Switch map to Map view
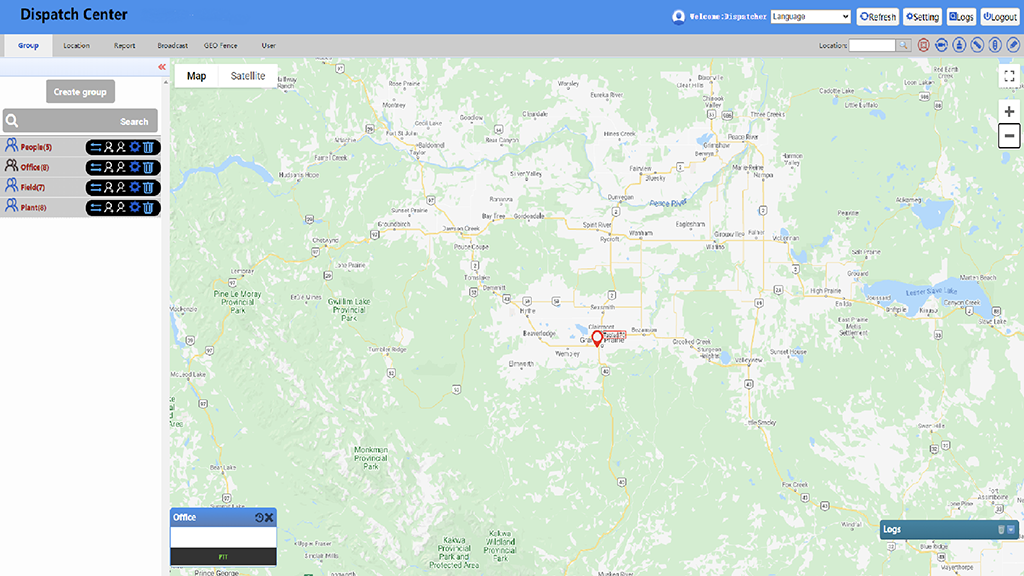Image resolution: width=1024 pixels, height=576 pixels. (x=197, y=76)
